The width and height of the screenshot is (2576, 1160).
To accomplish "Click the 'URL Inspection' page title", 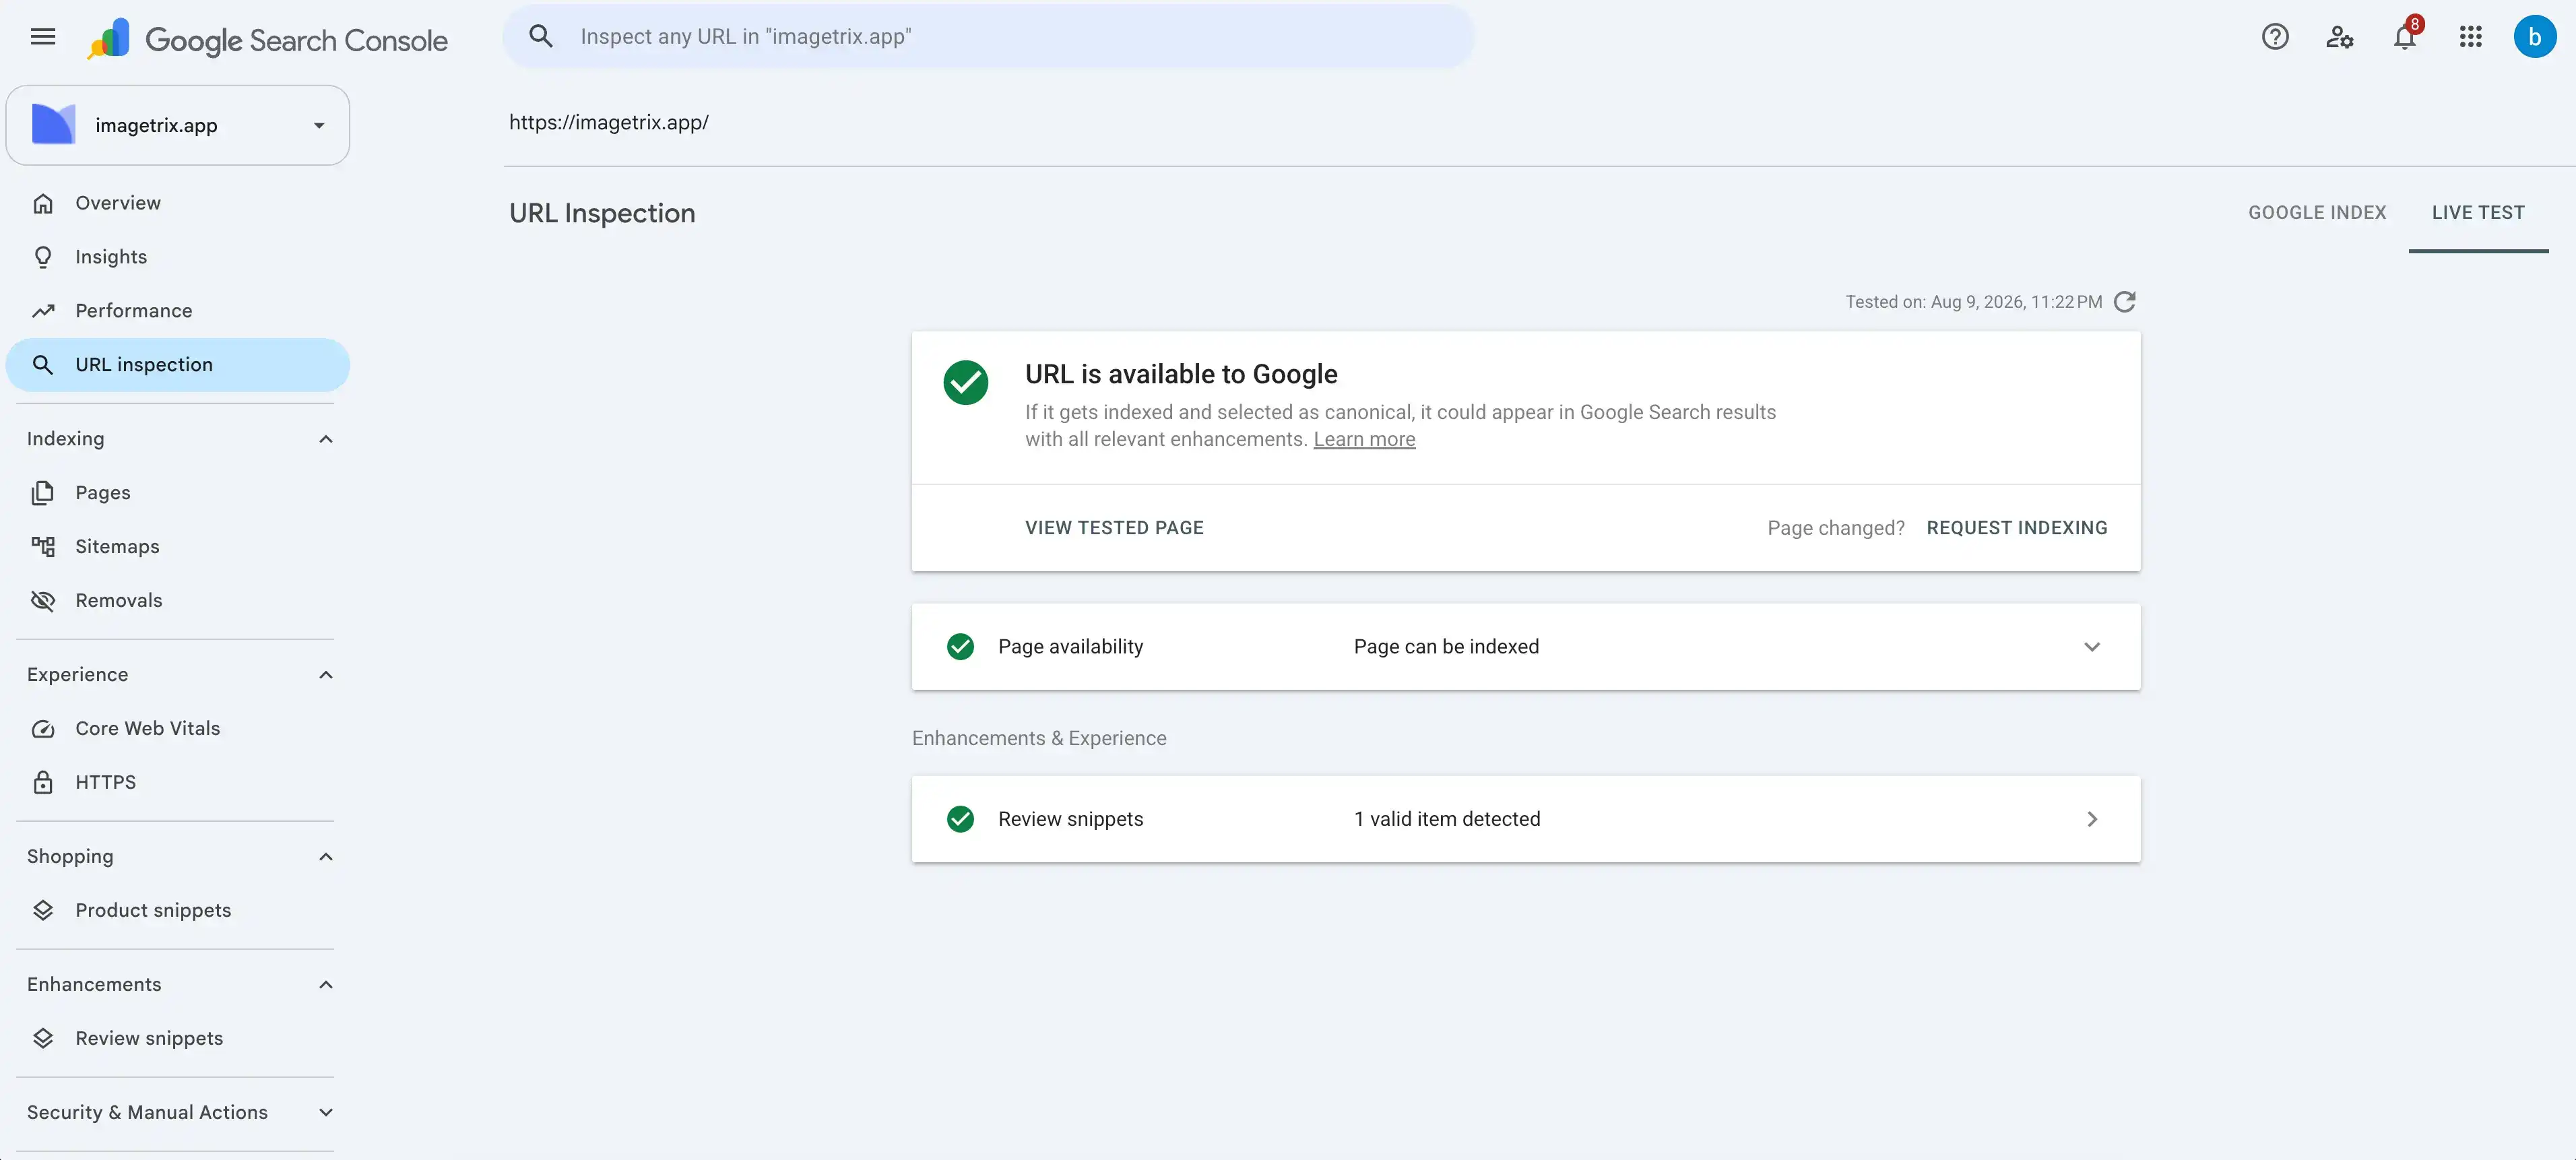I will pos(602,213).
